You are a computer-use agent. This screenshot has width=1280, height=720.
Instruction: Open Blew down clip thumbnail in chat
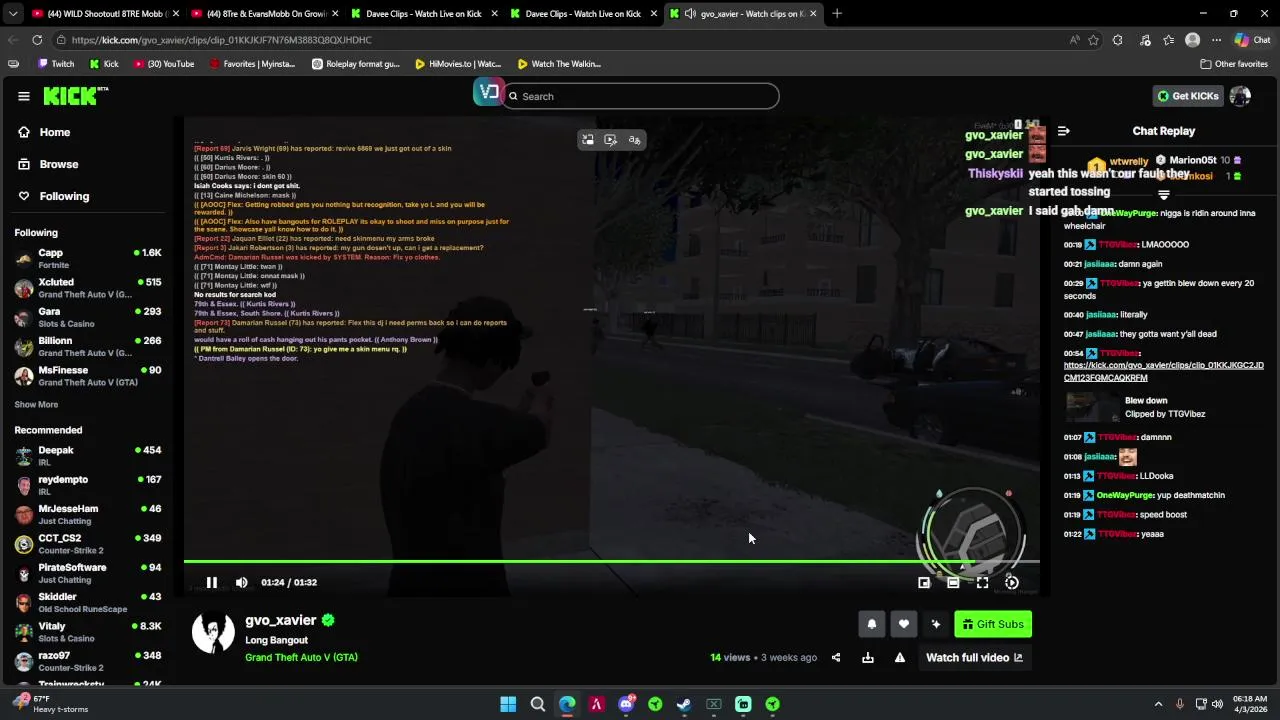(x=1091, y=407)
